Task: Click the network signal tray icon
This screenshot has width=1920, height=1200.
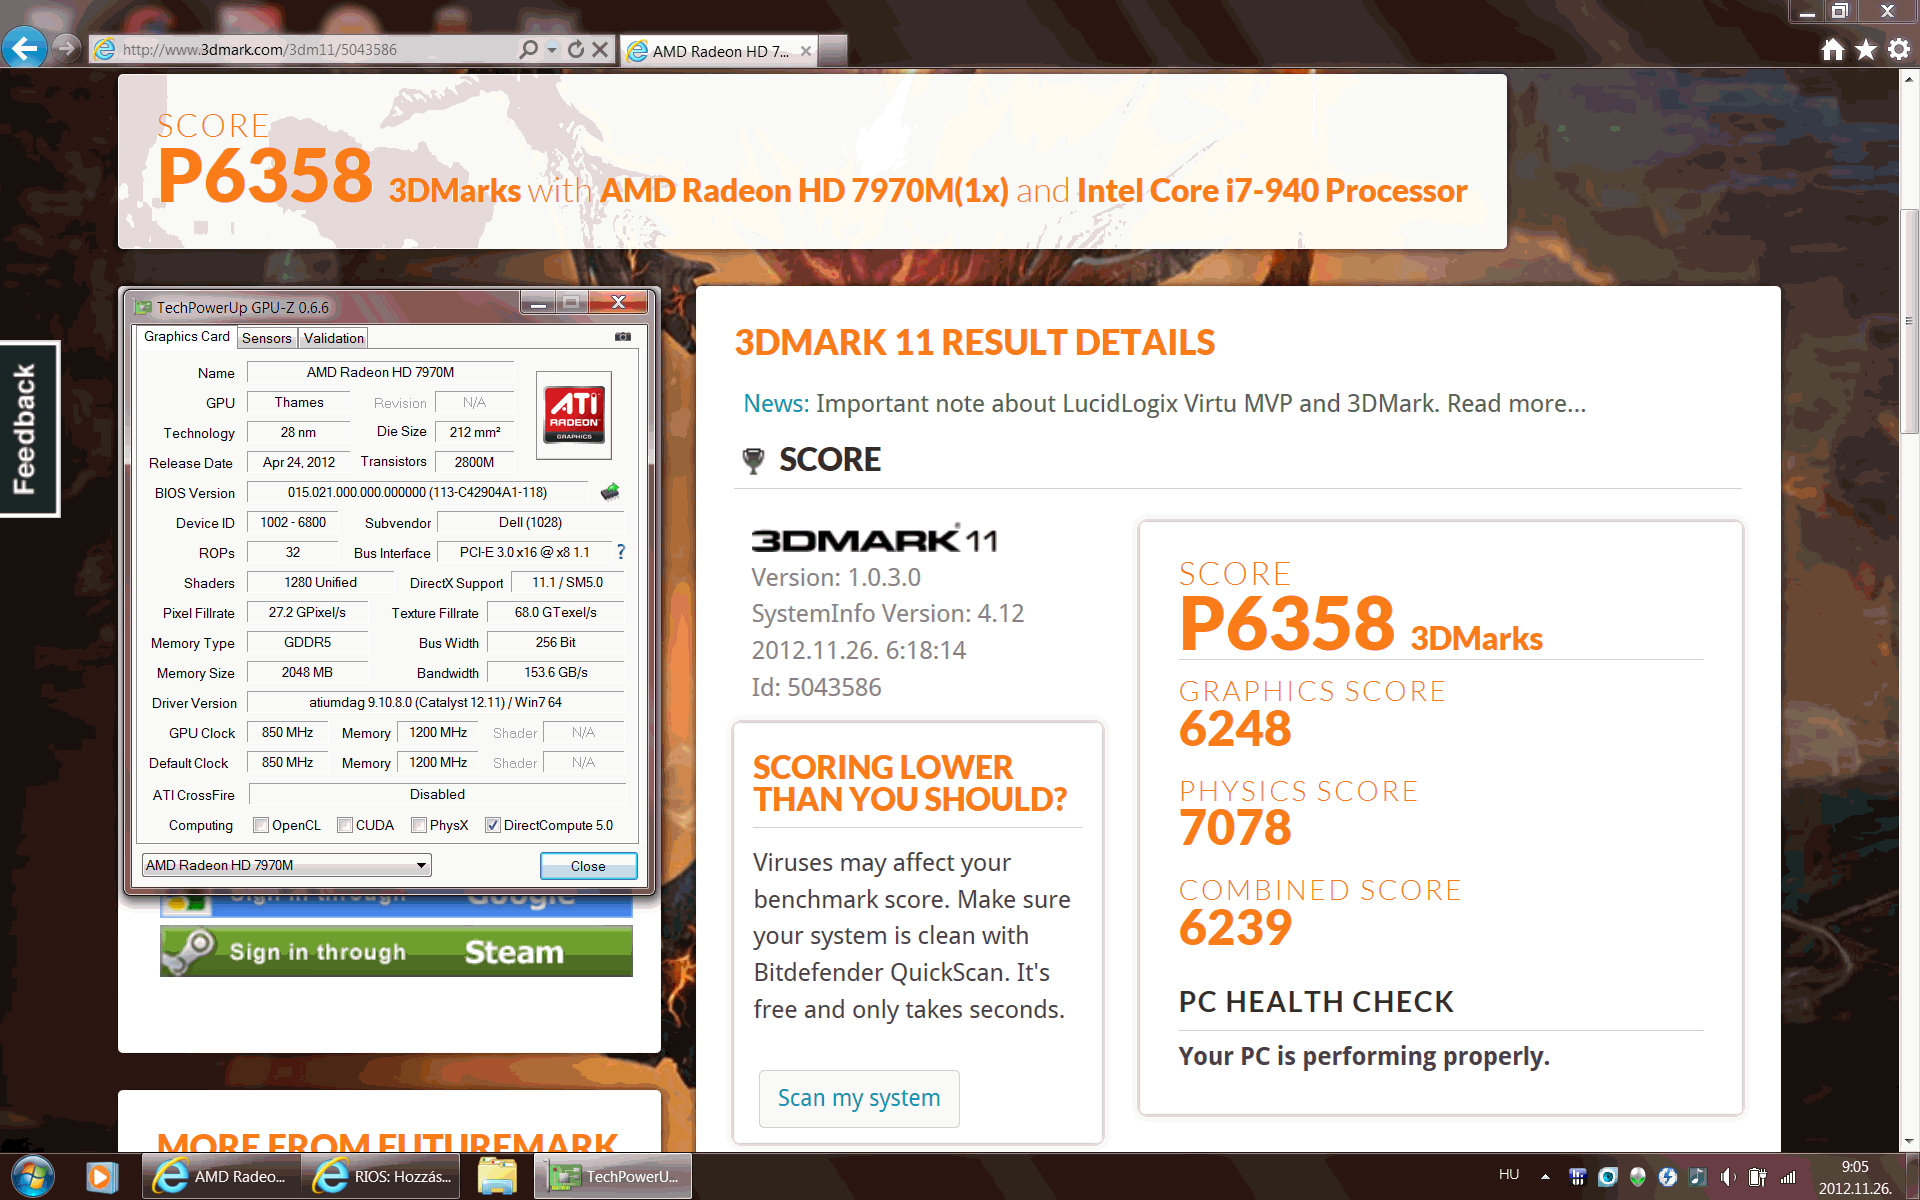Action: [1788, 1177]
